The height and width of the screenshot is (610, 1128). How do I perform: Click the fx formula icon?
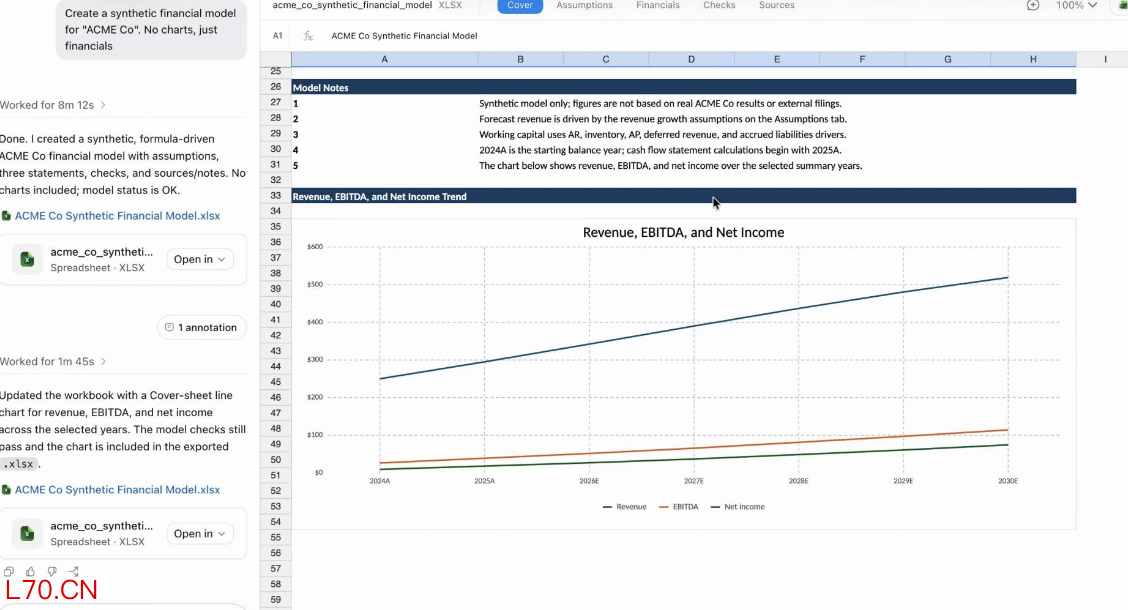point(308,35)
